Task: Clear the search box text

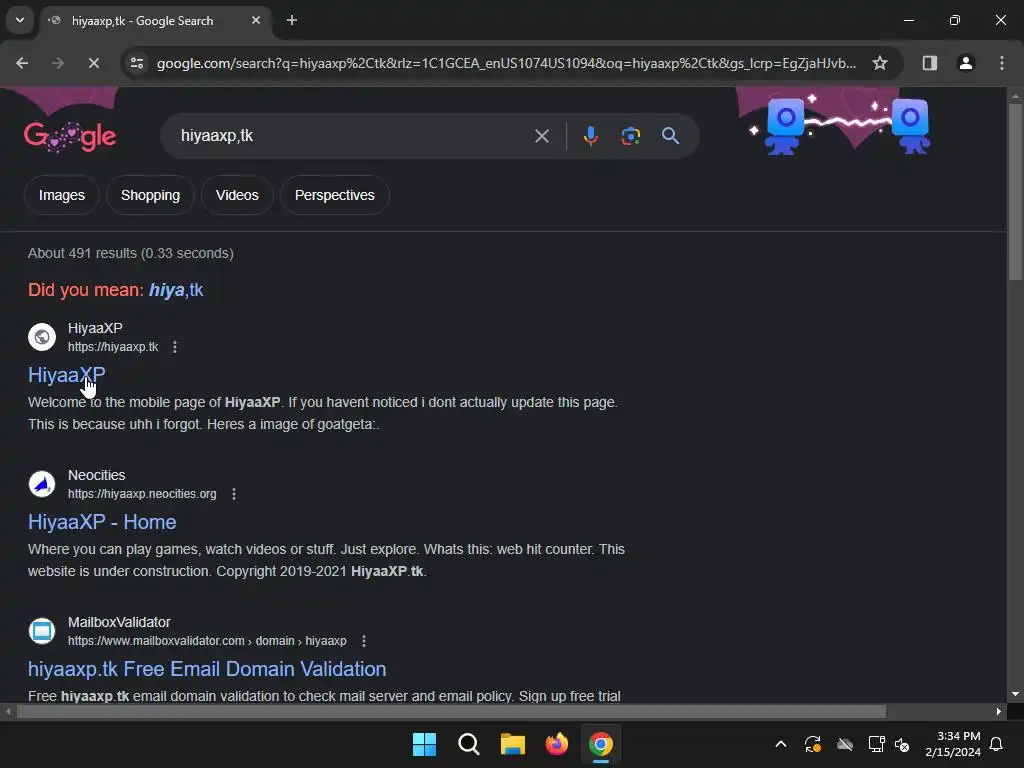Action: coord(541,136)
